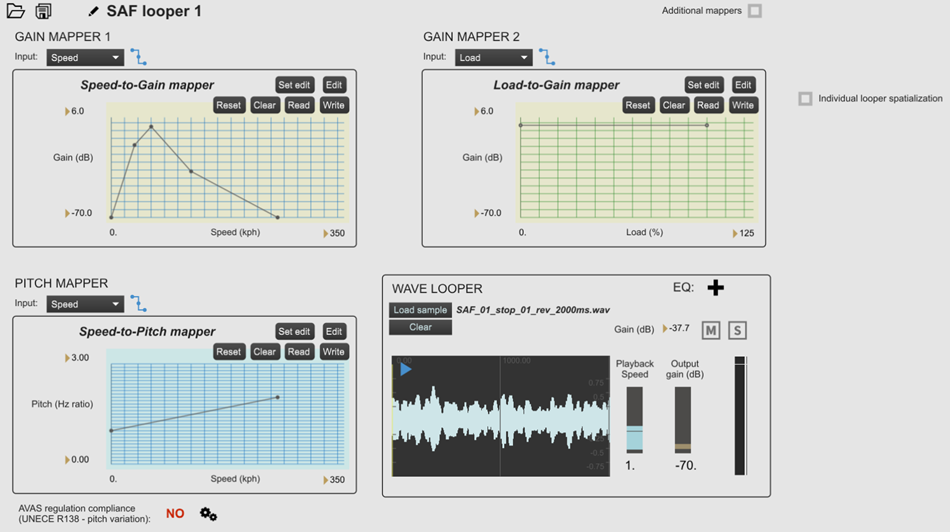Click the waveform display of the sample
This screenshot has height=532, width=950.
click(500, 416)
